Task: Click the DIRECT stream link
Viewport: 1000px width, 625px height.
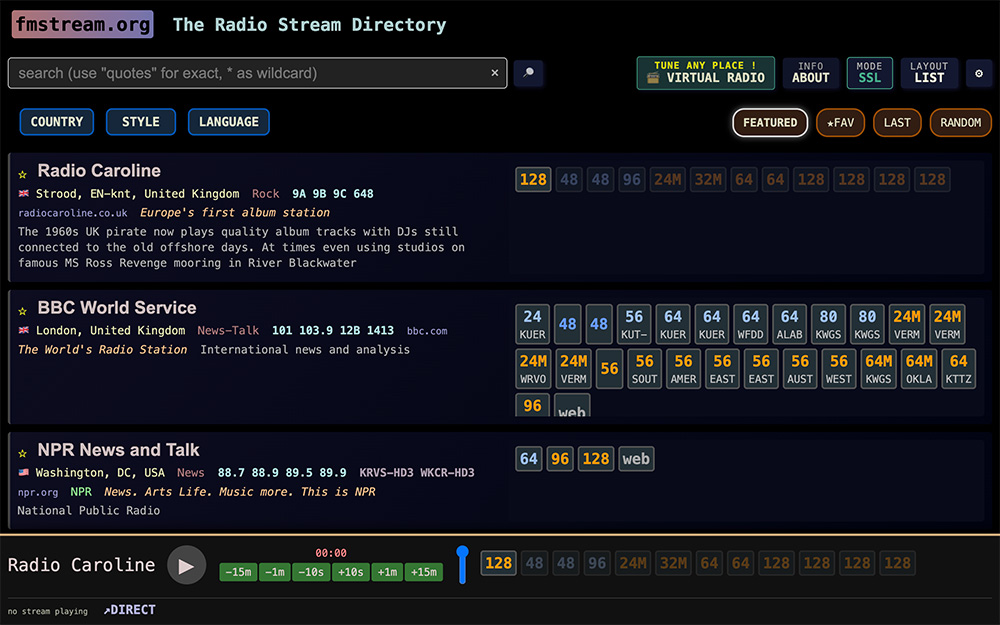Action: coord(129,610)
